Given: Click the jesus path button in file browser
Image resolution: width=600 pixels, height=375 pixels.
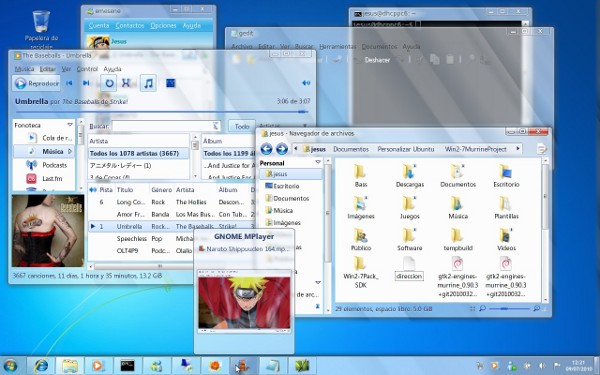Looking at the screenshot, I should (x=315, y=149).
